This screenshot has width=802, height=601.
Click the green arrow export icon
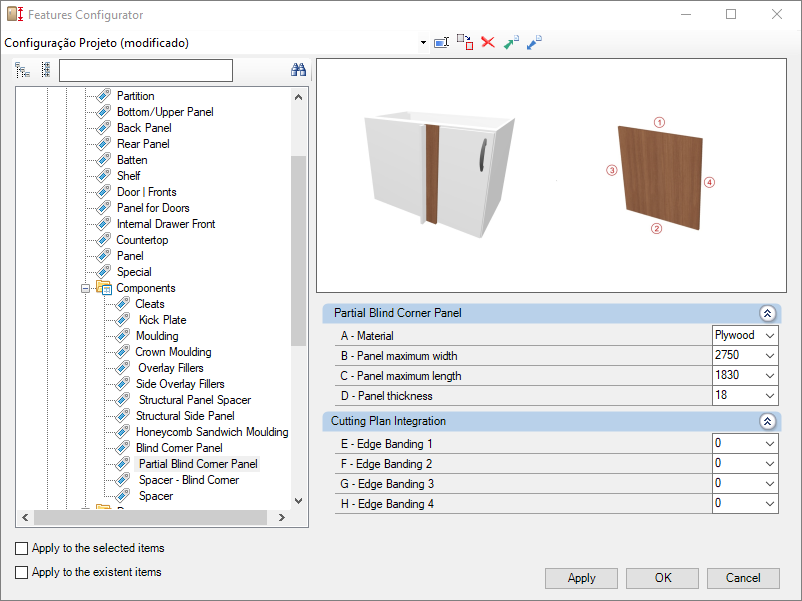511,42
